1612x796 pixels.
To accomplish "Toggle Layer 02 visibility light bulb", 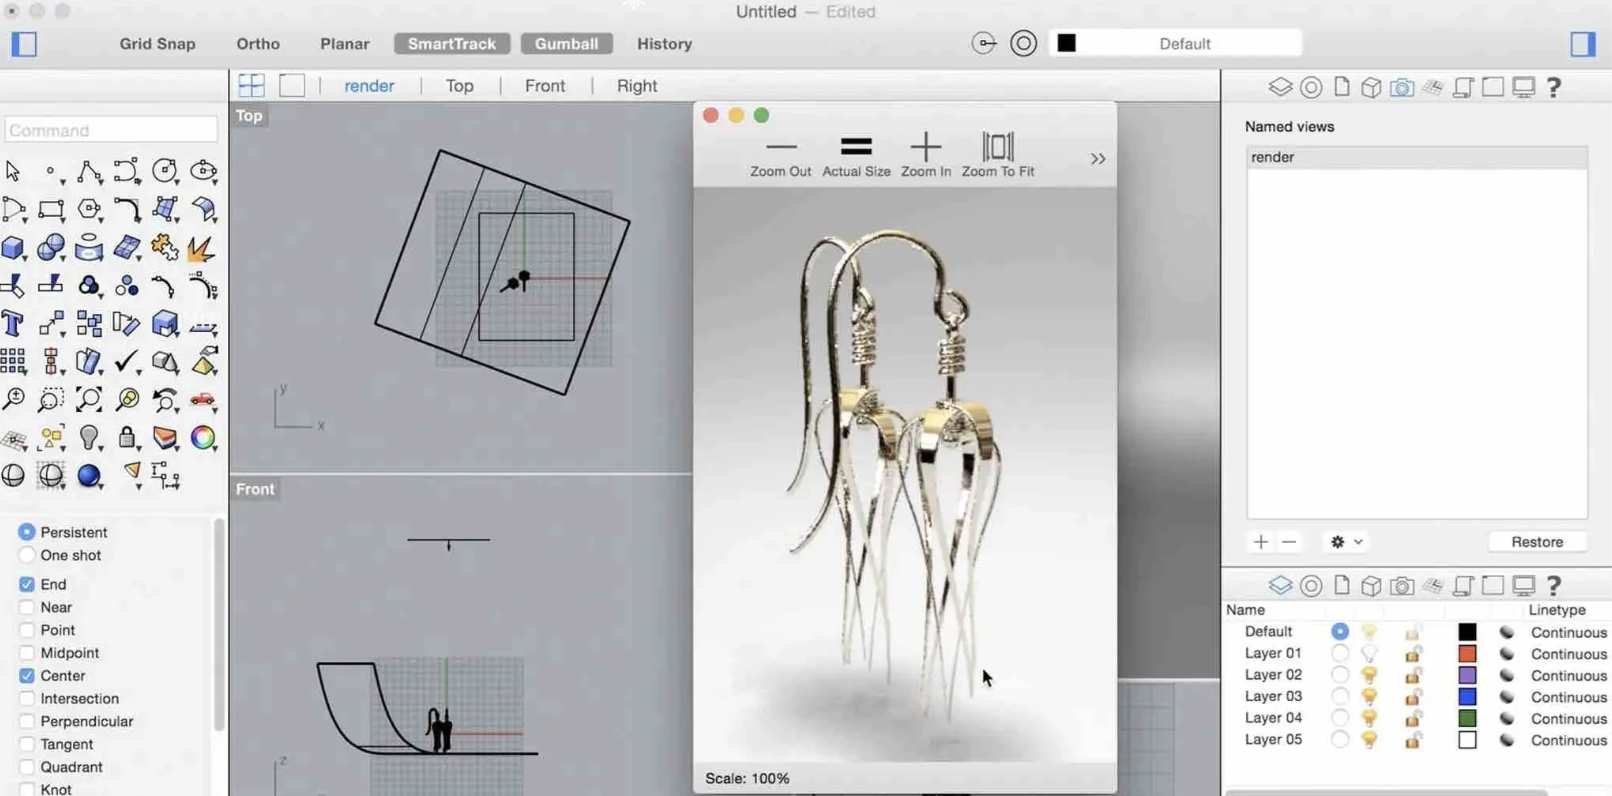I will coord(1369,676).
